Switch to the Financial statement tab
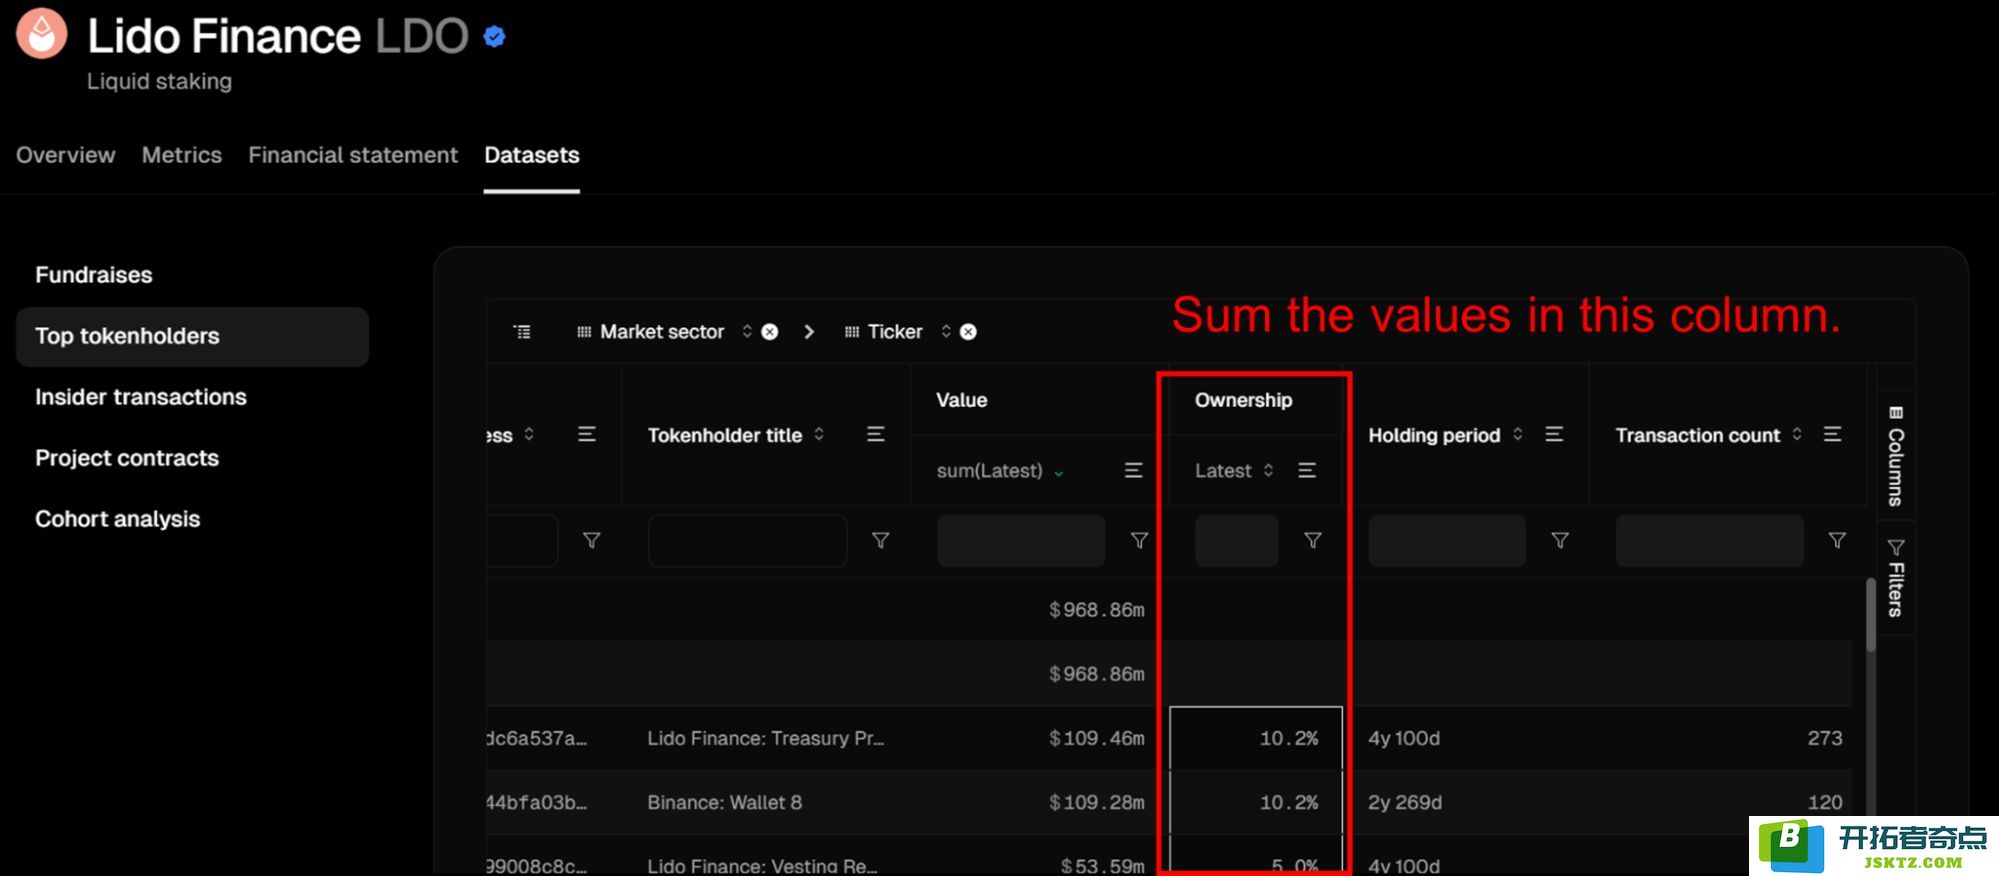Image resolution: width=1999 pixels, height=876 pixels. [x=353, y=155]
